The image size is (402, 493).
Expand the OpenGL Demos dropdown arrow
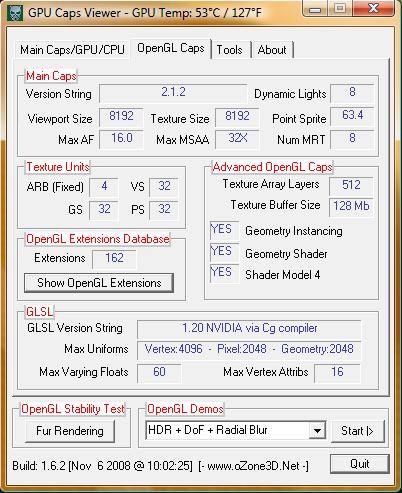pos(317,430)
